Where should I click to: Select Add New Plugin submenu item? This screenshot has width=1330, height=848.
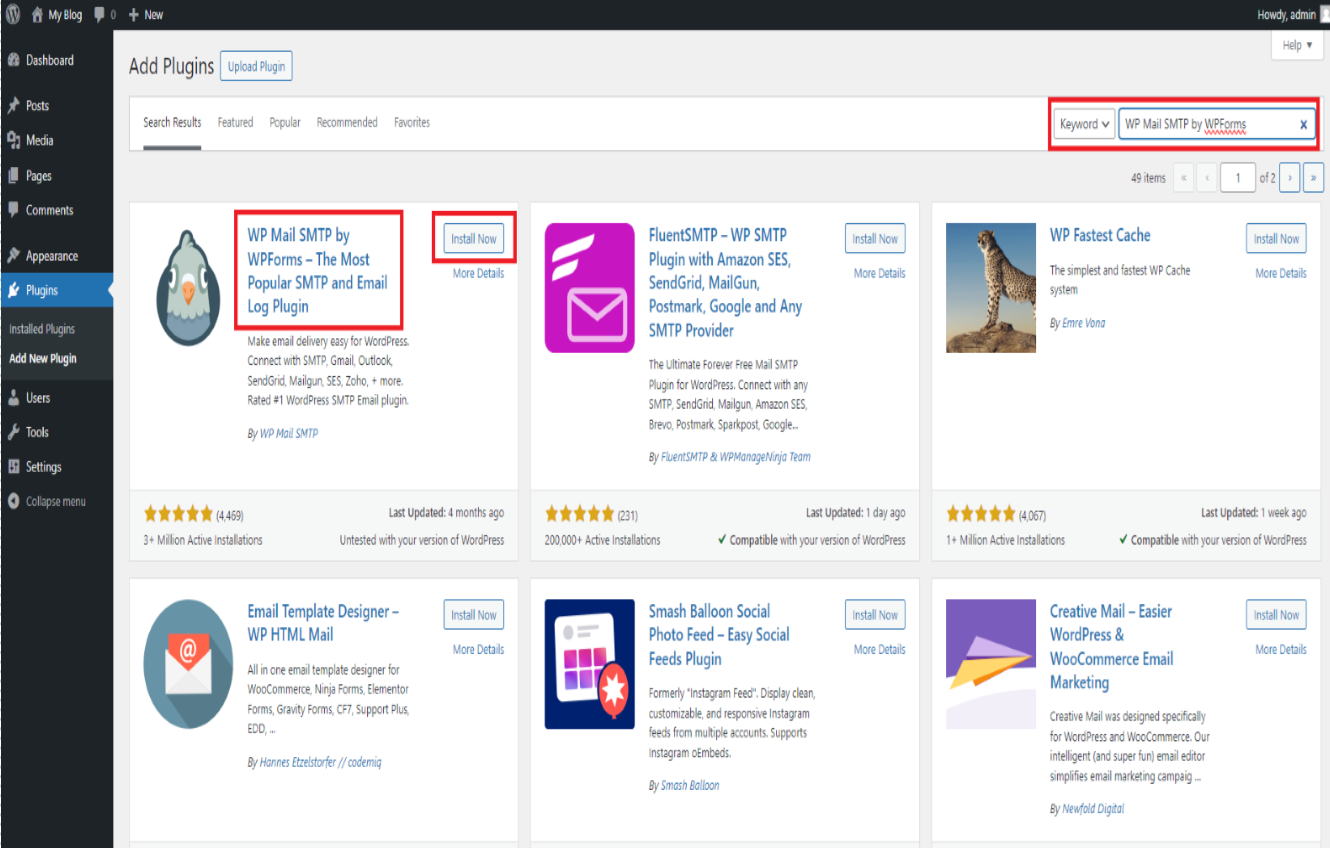pos(43,358)
